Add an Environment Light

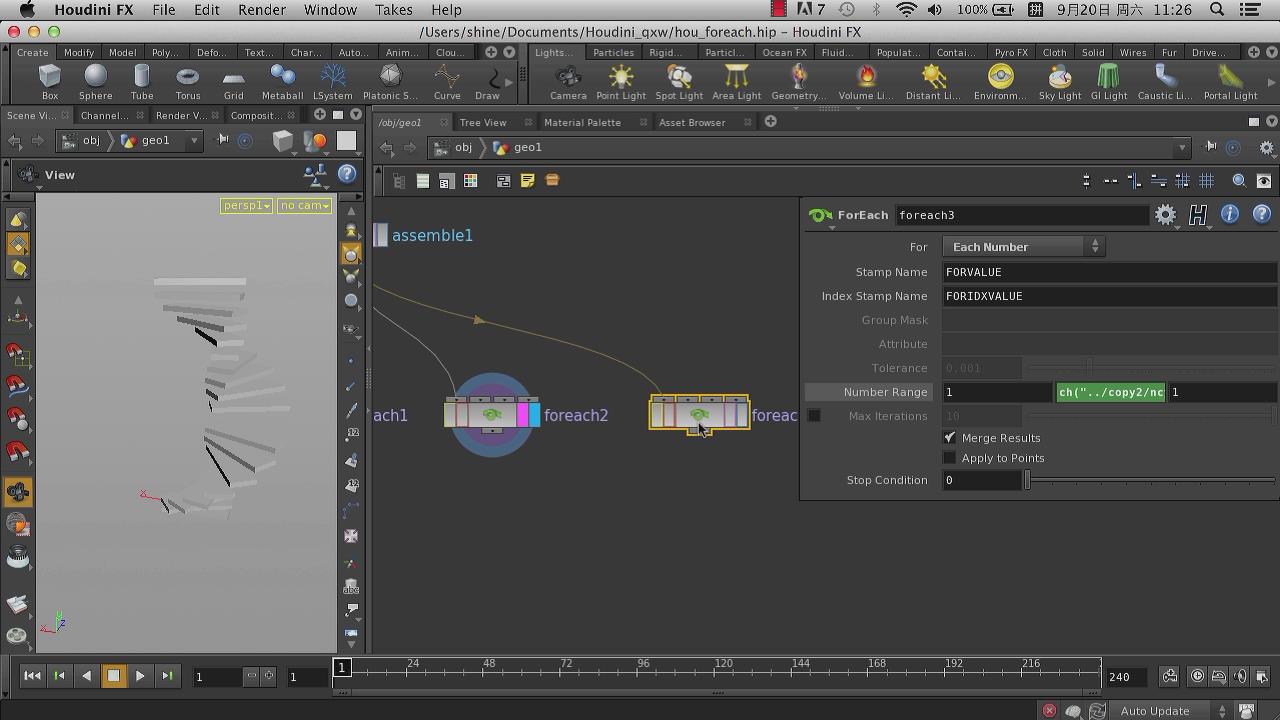point(1000,82)
